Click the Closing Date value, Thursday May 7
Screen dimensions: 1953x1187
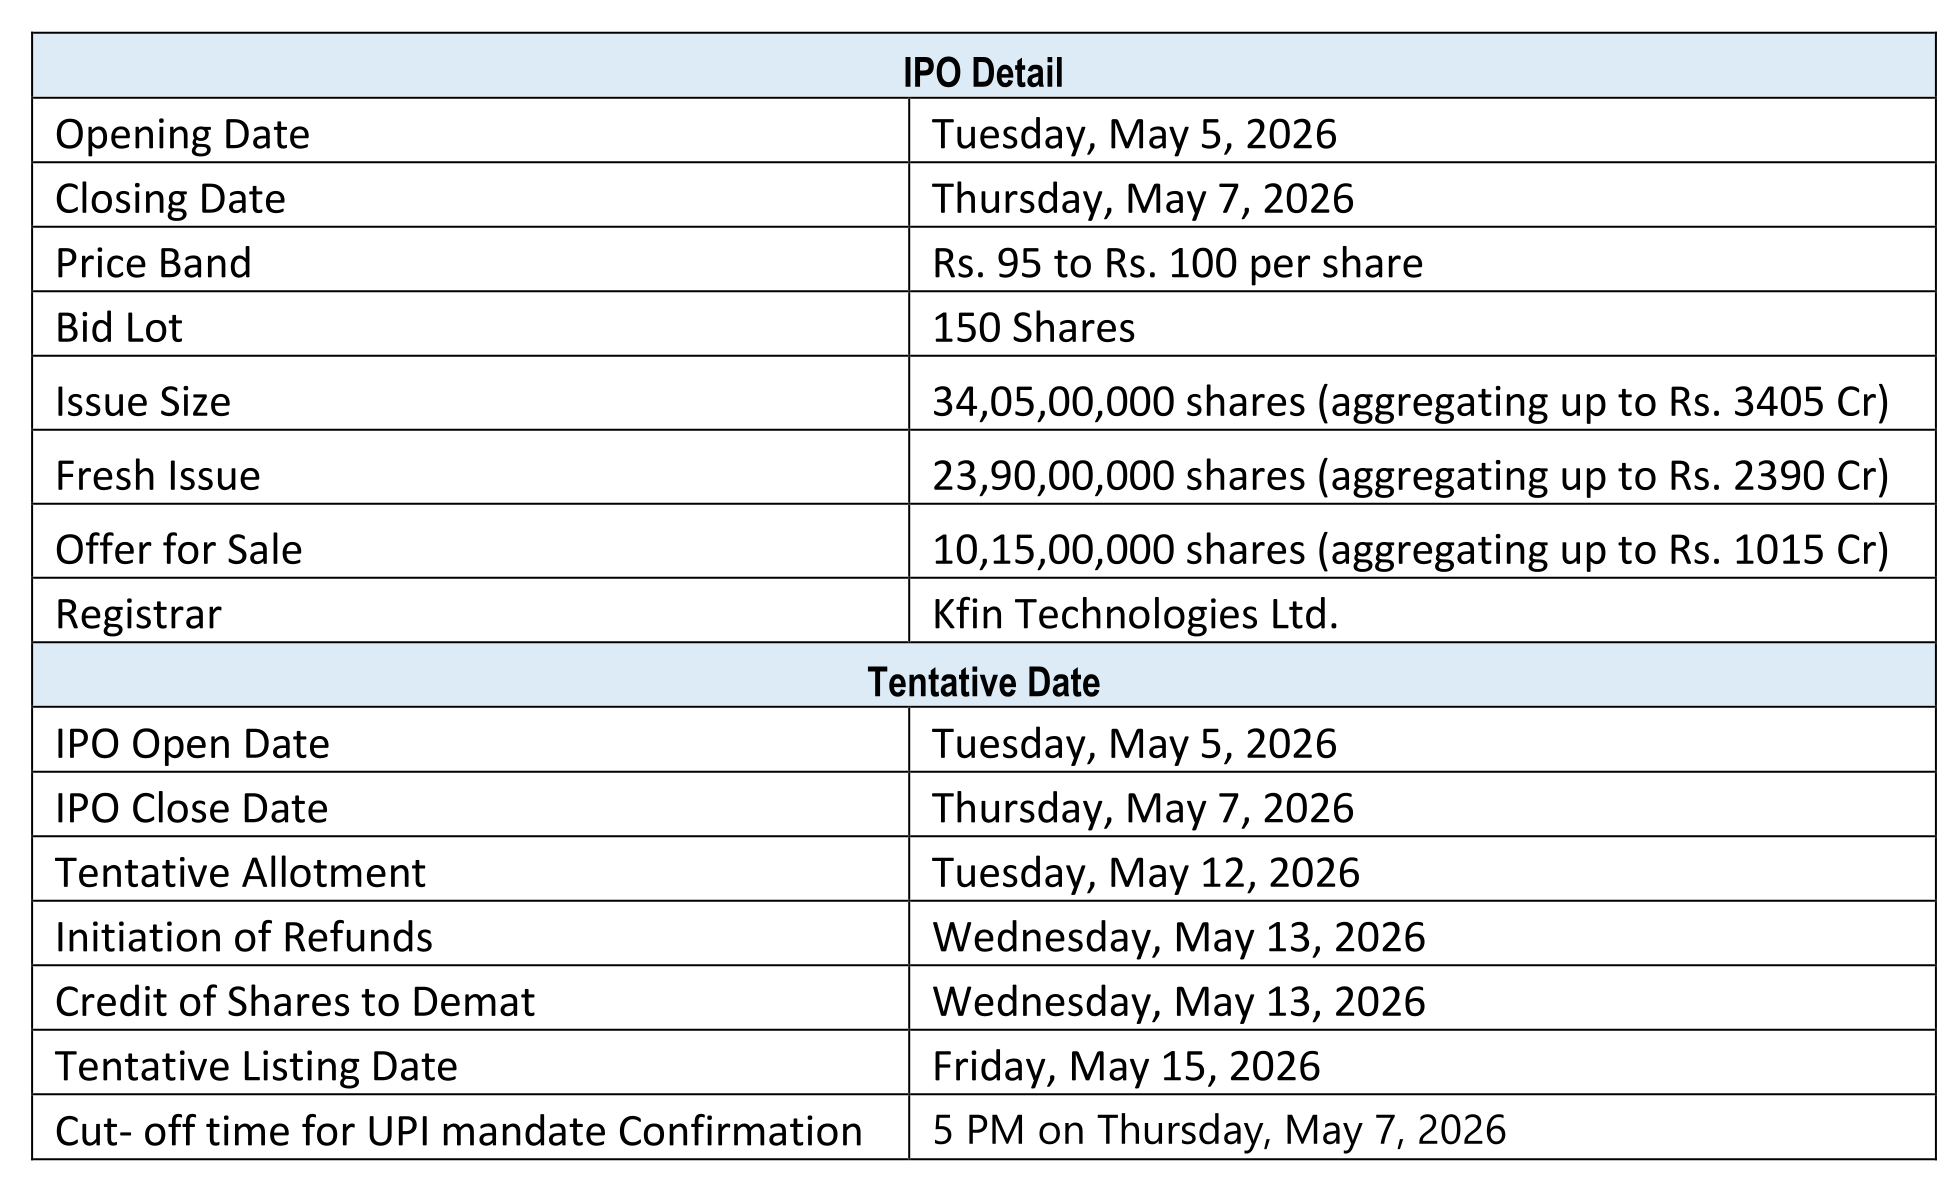click(1142, 198)
